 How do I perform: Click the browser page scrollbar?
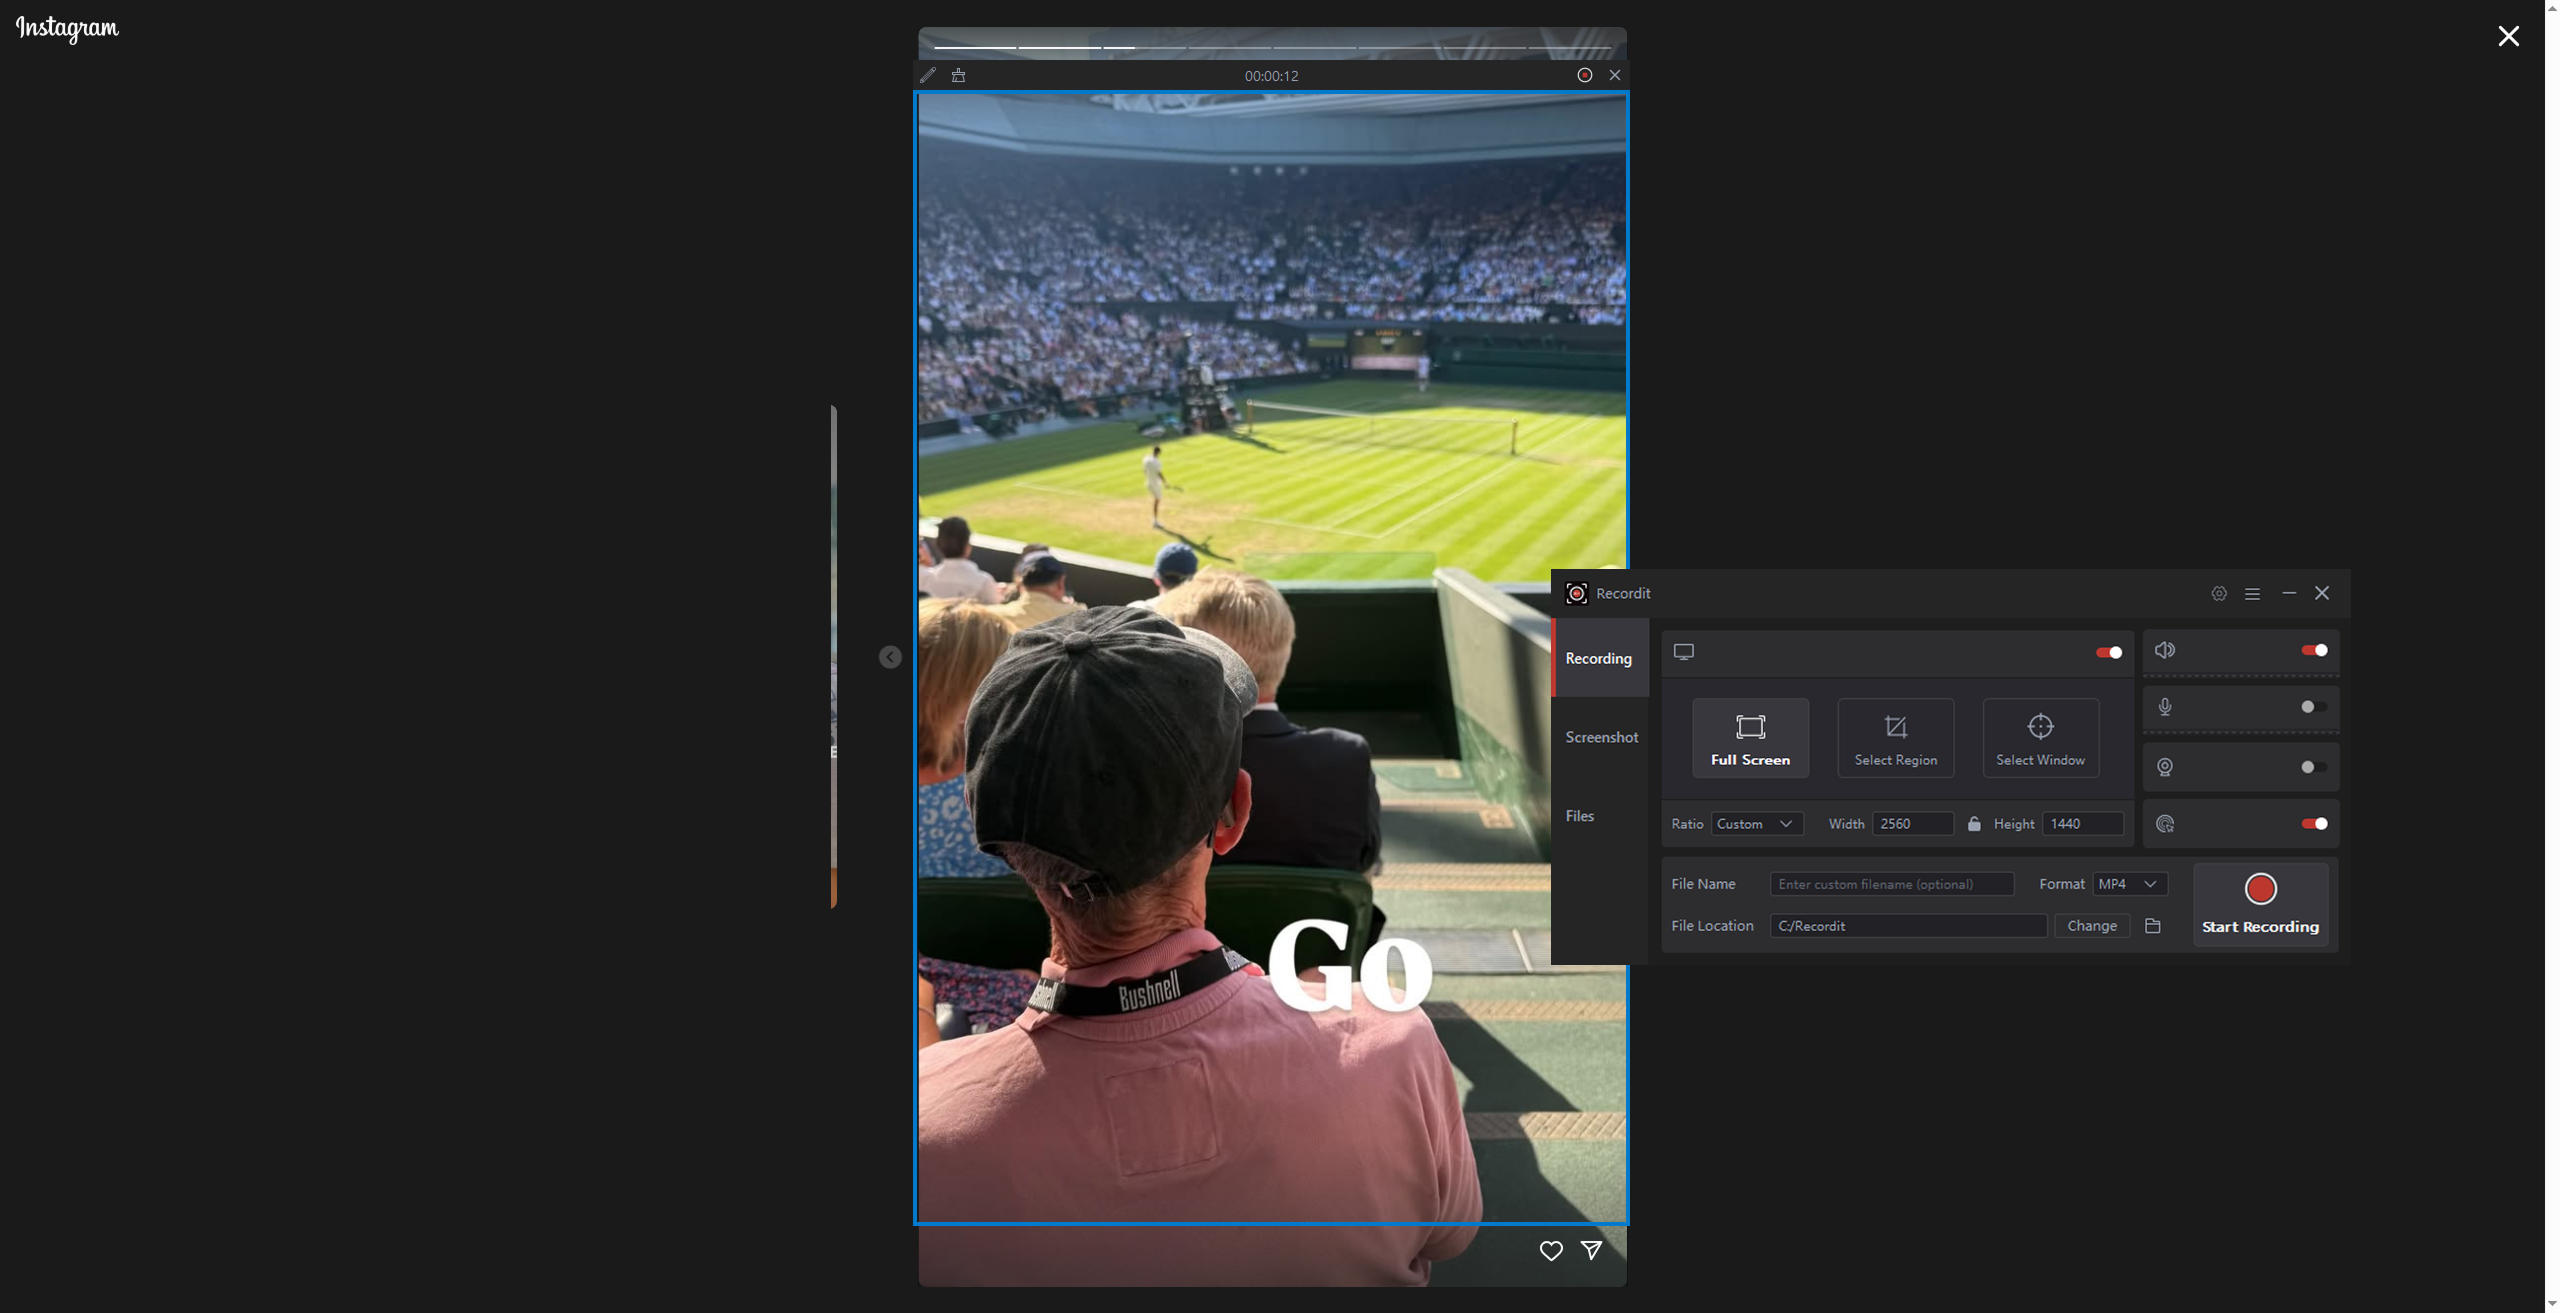2552,656
